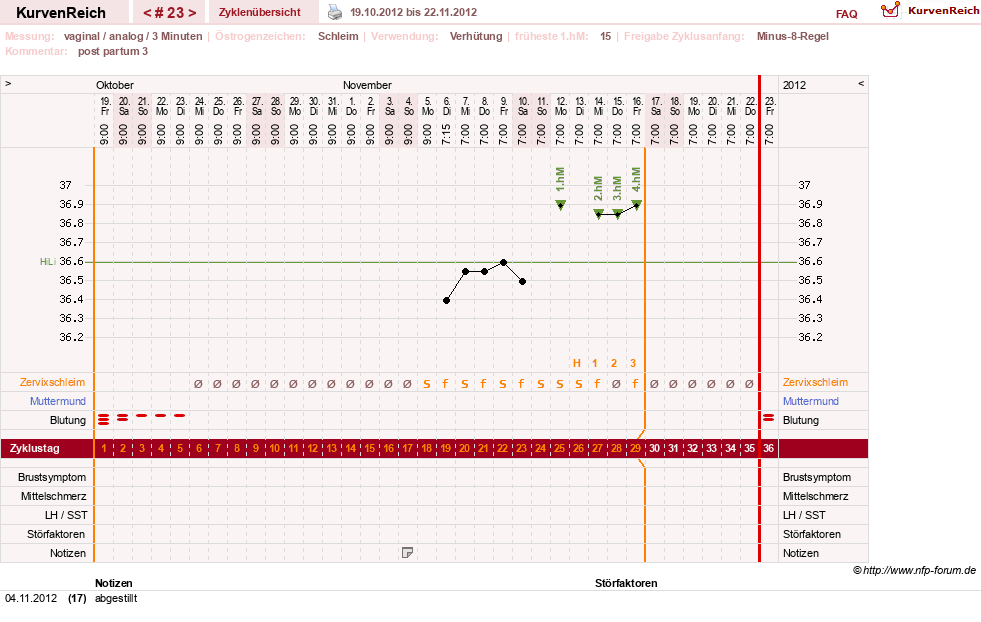Click the heavy bleeding mark on cycle day 1
This screenshot has height=622, width=981.
pyautogui.click(x=104, y=419)
